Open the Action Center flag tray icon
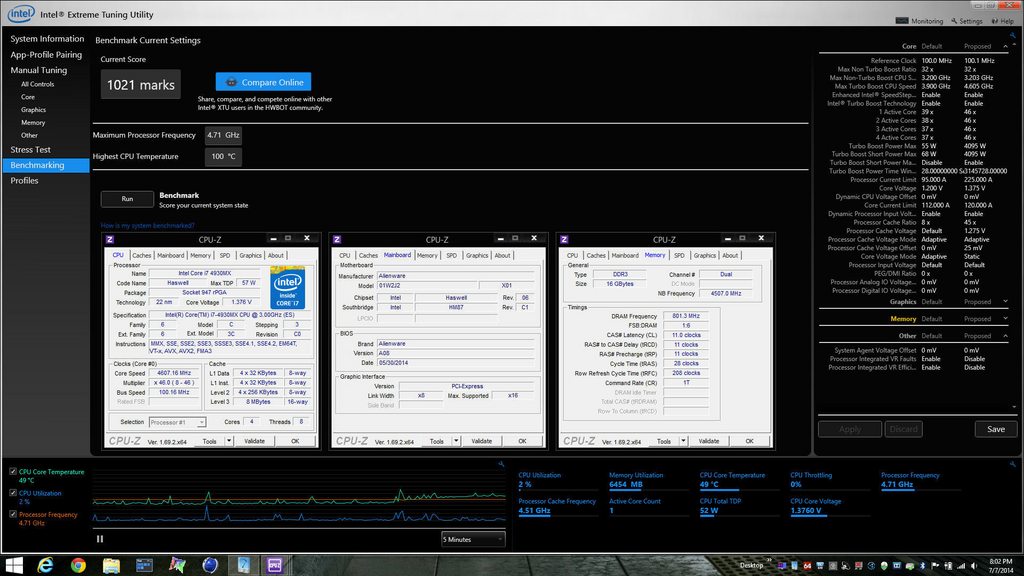 coord(935,566)
